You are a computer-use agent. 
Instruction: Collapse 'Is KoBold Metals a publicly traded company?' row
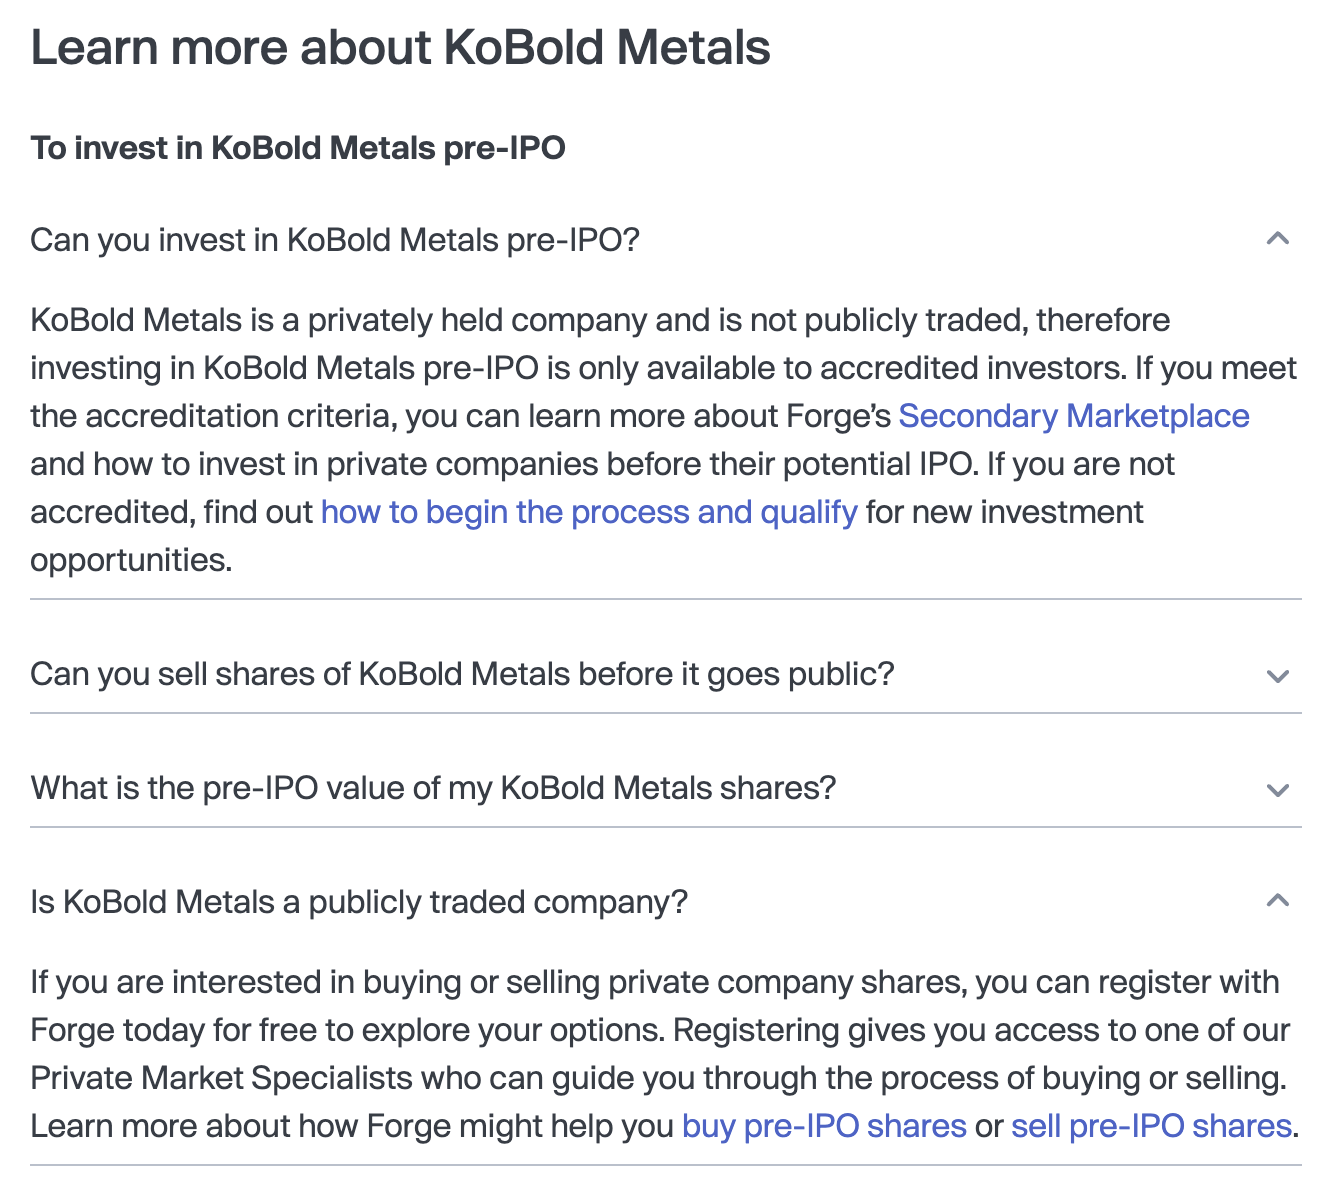click(666, 902)
